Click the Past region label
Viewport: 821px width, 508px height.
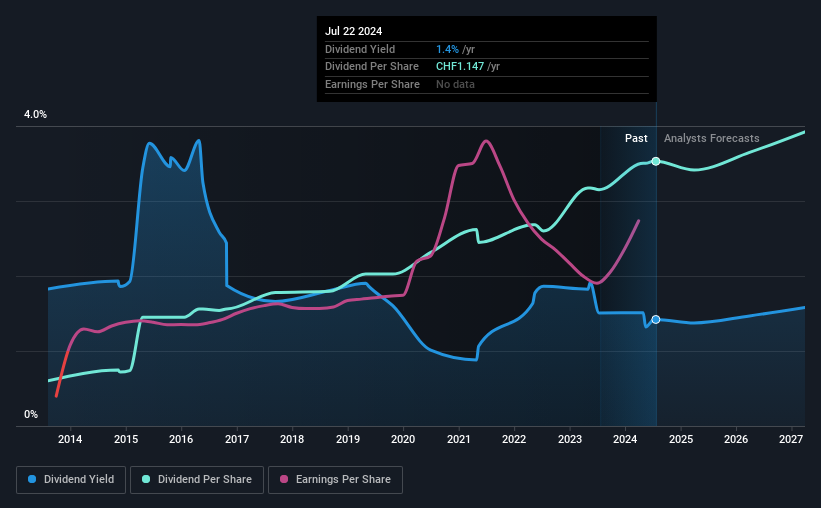(636, 138)
